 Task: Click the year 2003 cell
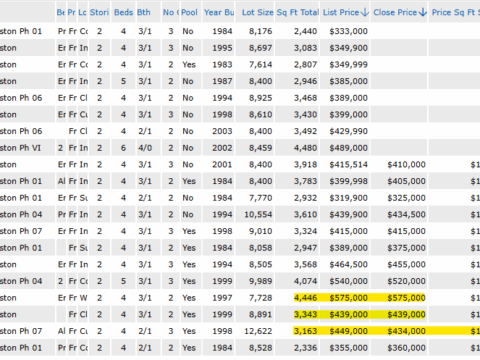click(x=222, y=131)
